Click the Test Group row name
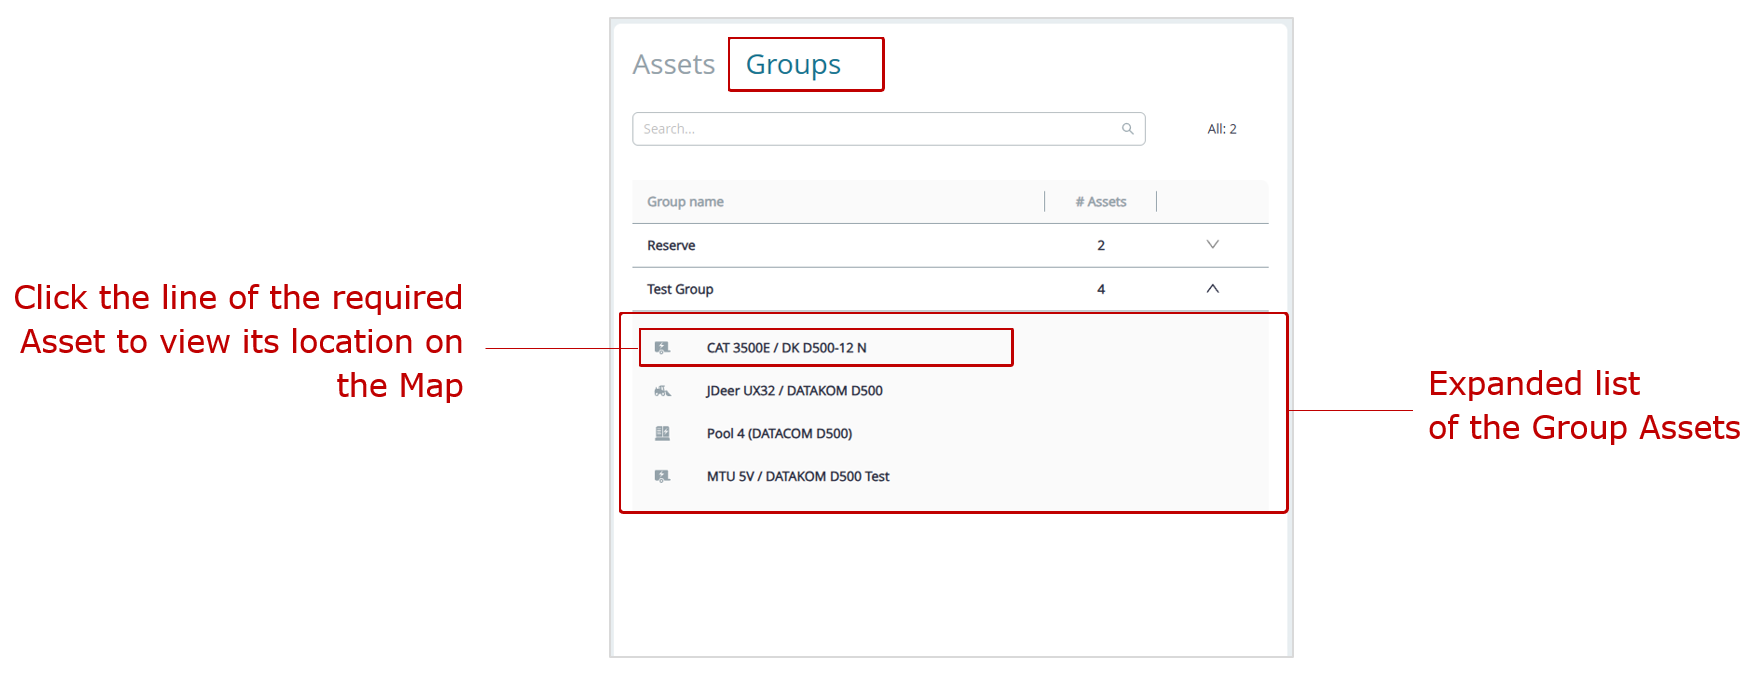 (x=680, y=290)
